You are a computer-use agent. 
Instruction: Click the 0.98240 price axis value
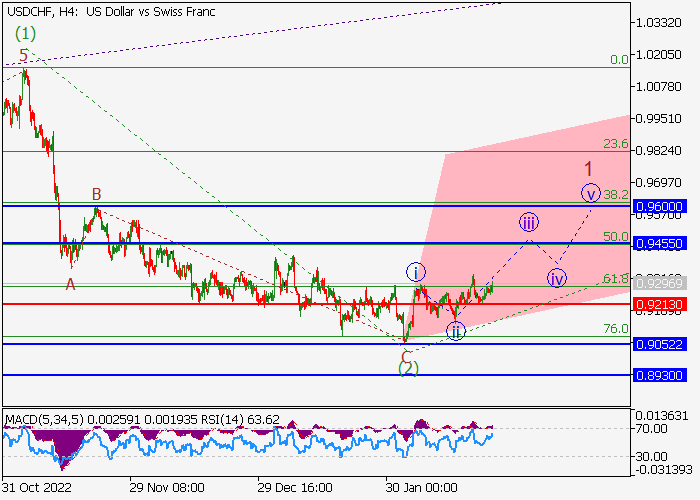(658, 150)
